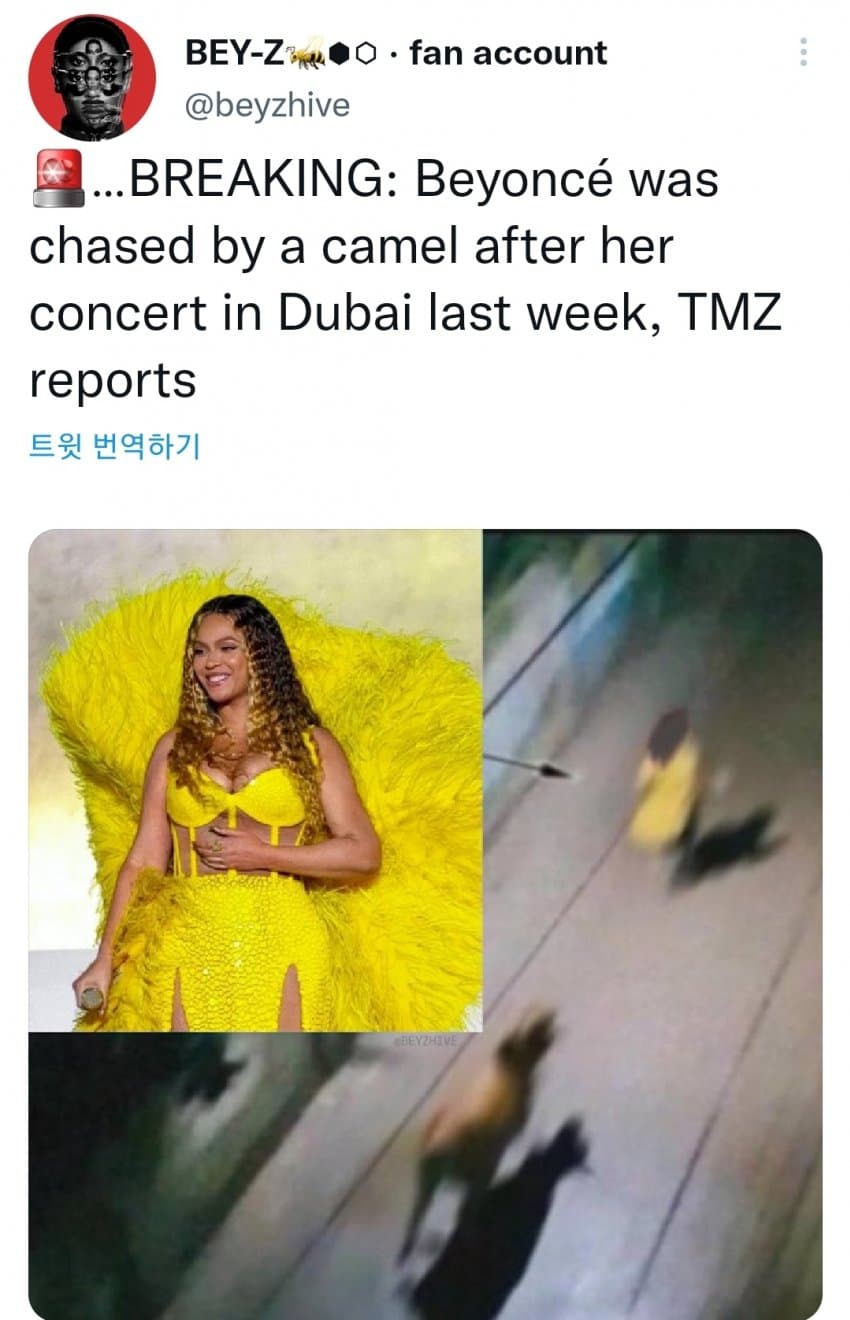850x1320 pixels.
Task: Open the Beyoncé yellow feather dress photo
Action: [x=255, y=780]
